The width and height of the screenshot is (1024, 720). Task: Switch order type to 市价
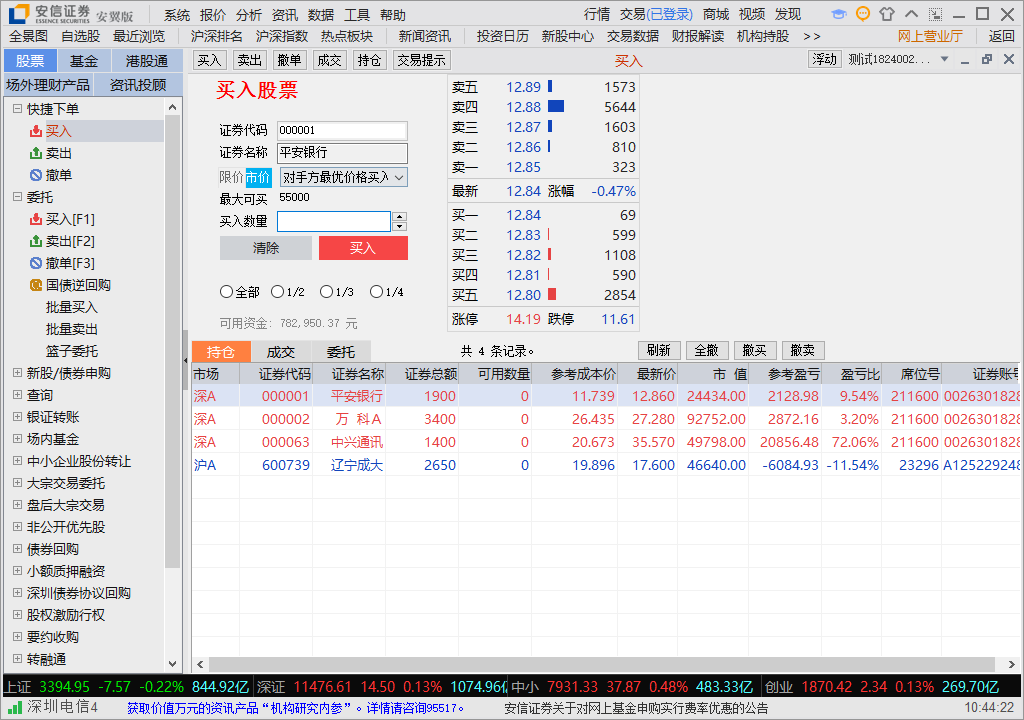tap(258, 177)
